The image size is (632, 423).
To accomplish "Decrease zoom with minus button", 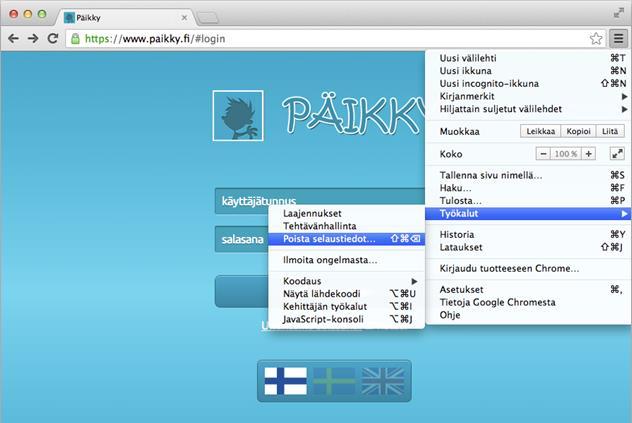I will coord(543,154).
